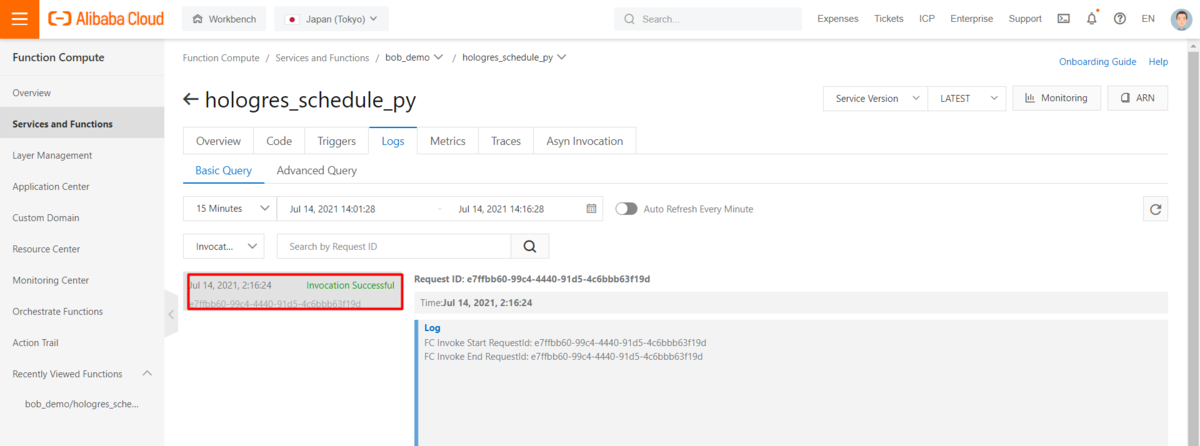Expand the hologres_schedule_py breadcrumb dropdown

pyautogui.click(x=561, y=58)
